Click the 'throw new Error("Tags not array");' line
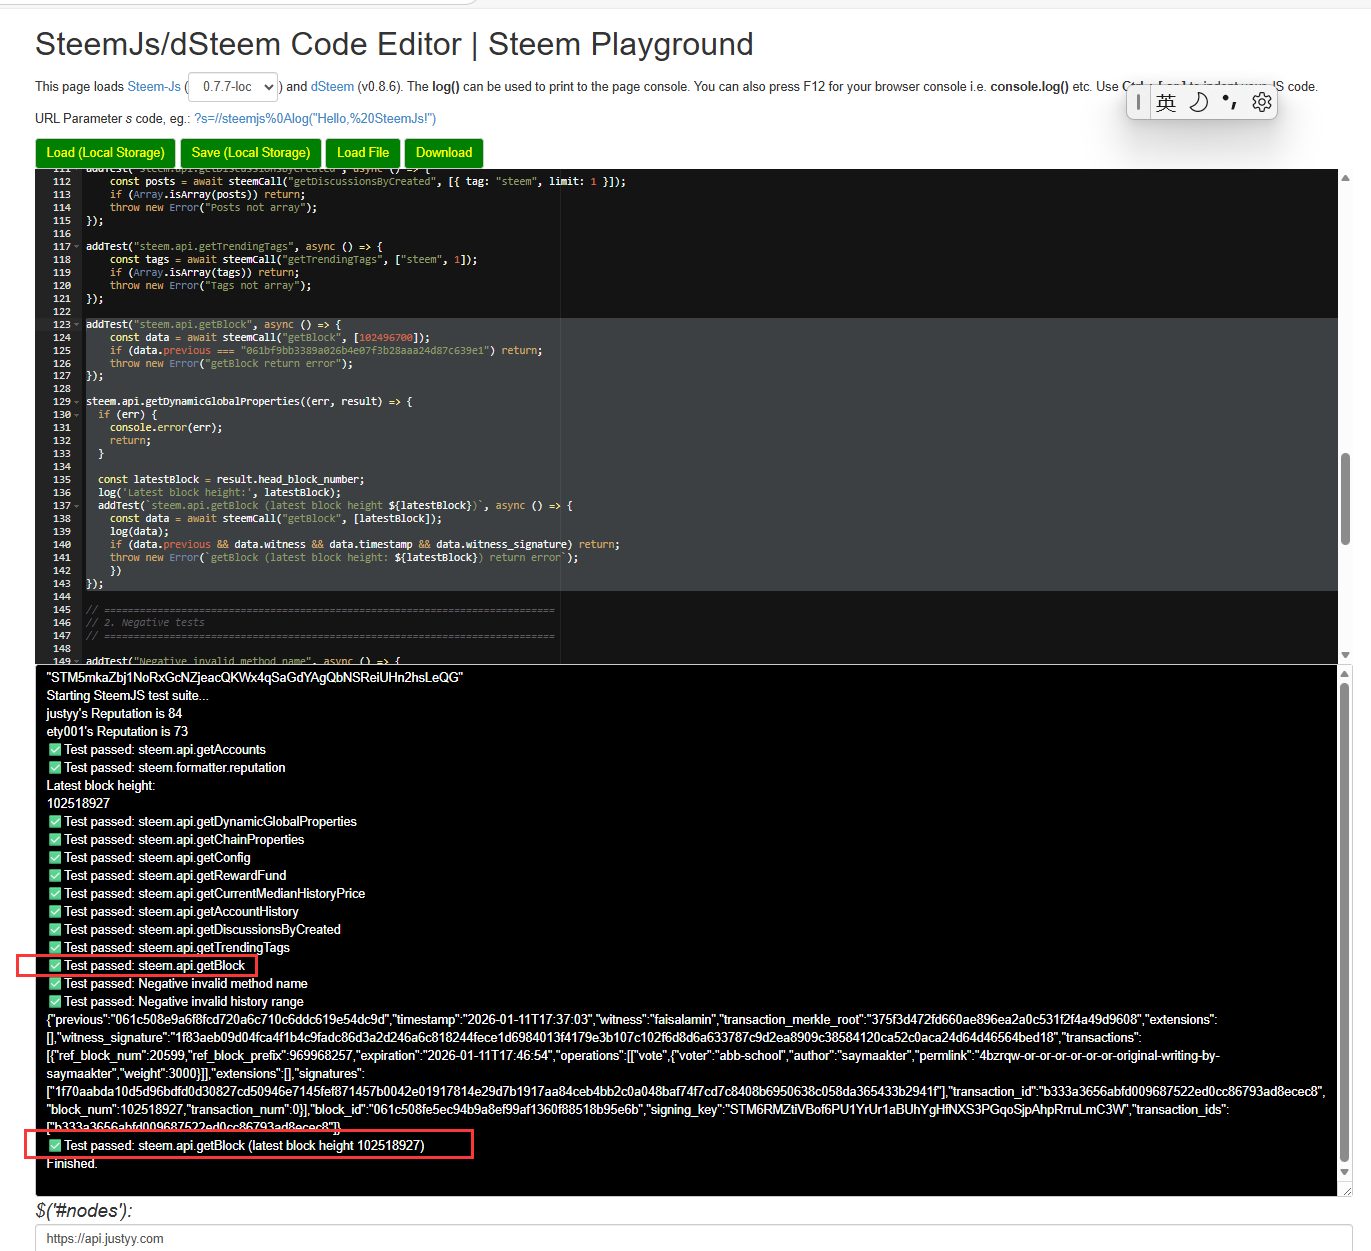This screenshot has height=1251, width=1371. (x=210, y=286)
